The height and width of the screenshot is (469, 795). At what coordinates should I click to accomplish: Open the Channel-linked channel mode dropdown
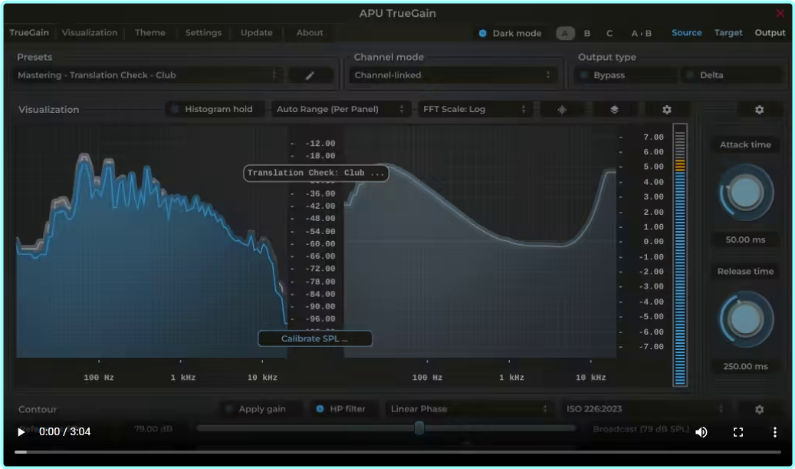pyautogui.click(x=453, y=76)
